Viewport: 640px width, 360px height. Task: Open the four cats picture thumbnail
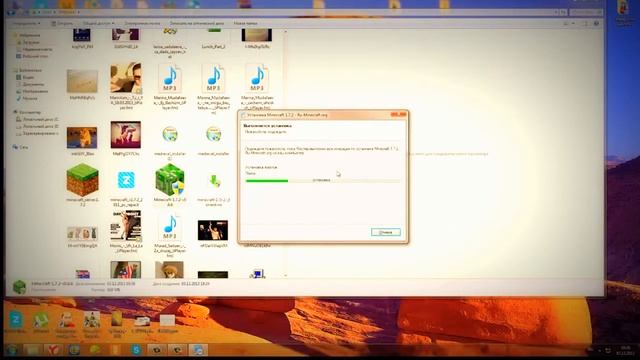click(x=82, y=233)
